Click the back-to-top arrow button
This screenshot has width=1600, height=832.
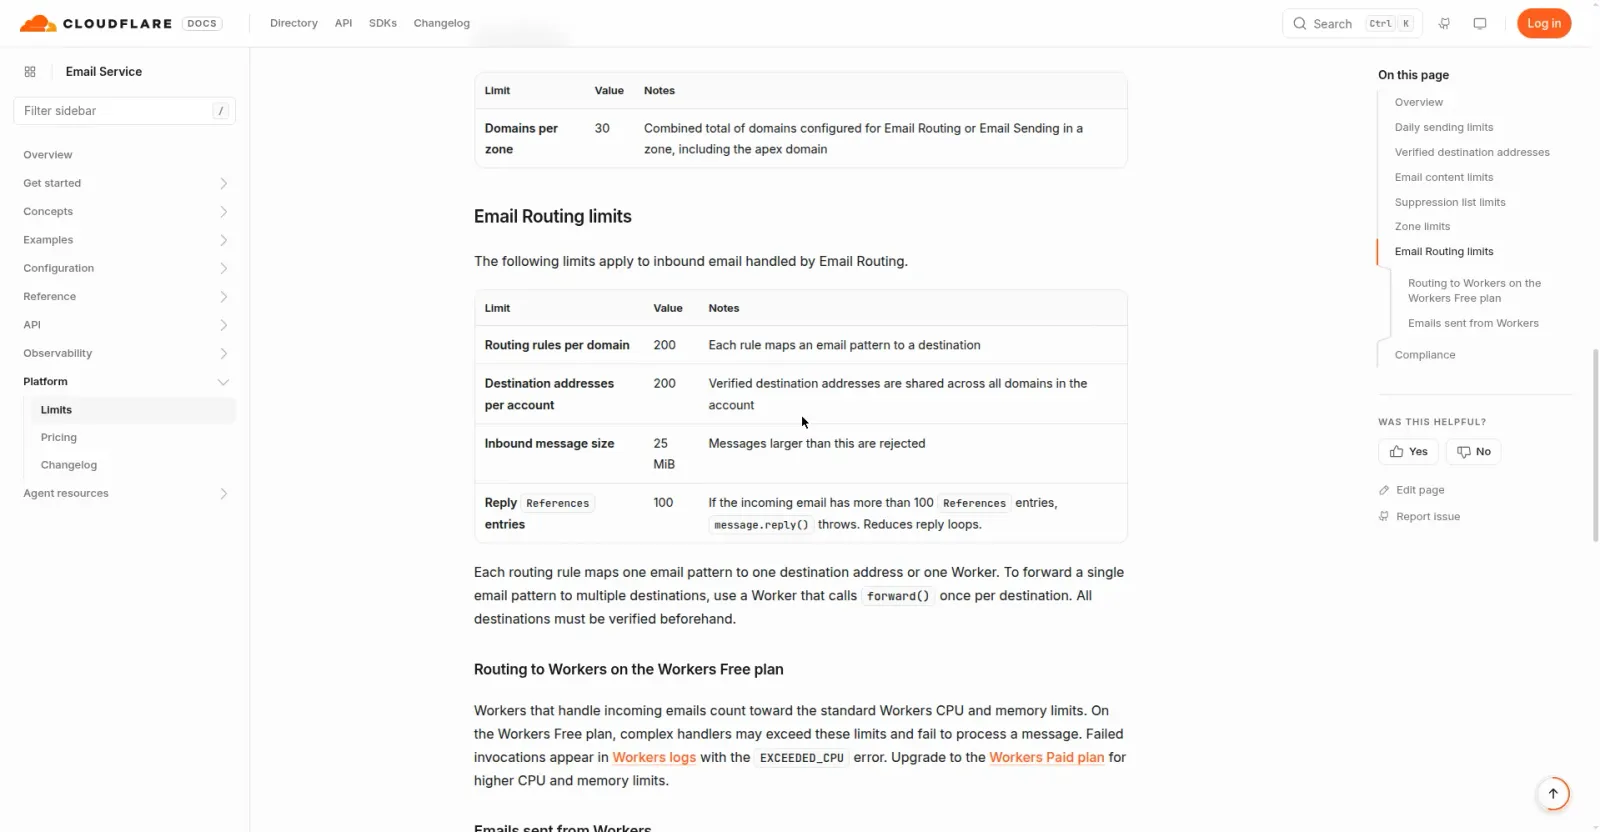pyautogui.click(x=1553, y=794)
